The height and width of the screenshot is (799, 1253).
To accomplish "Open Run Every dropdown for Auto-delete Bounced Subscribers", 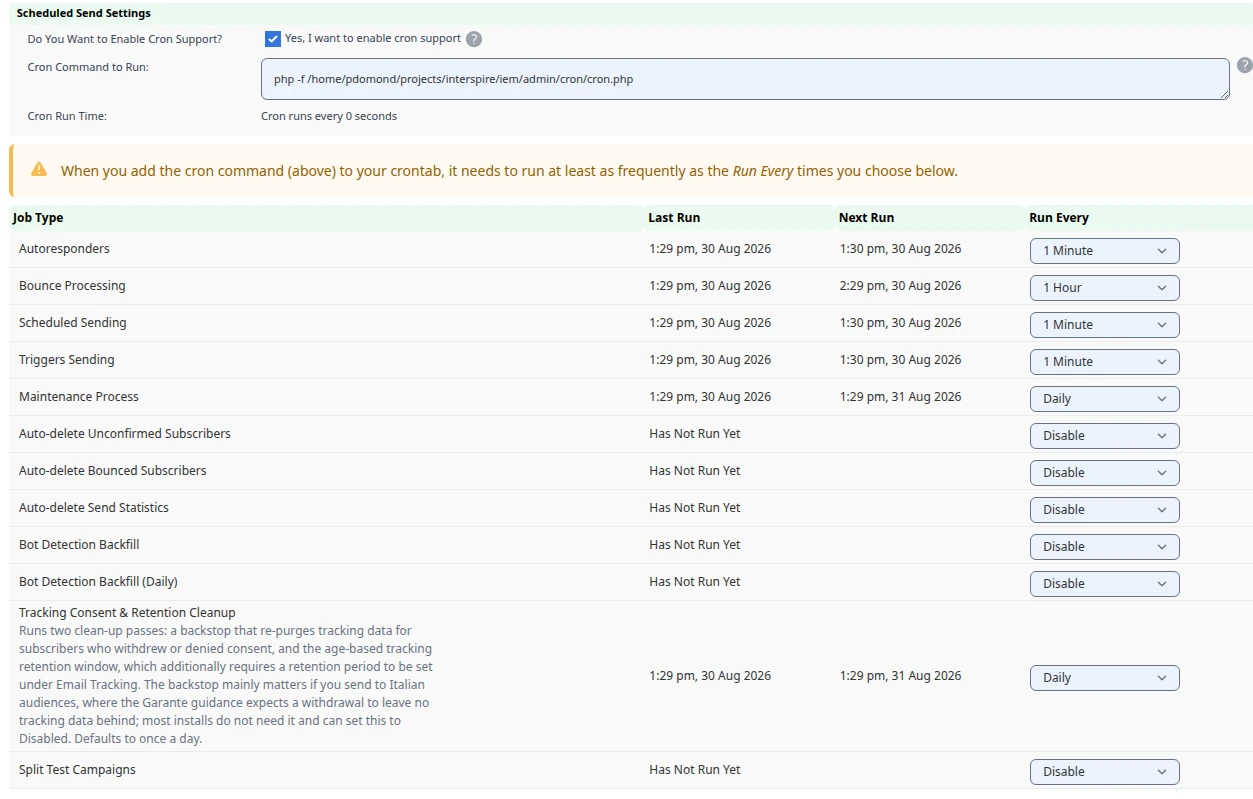I will point(1104,473).
